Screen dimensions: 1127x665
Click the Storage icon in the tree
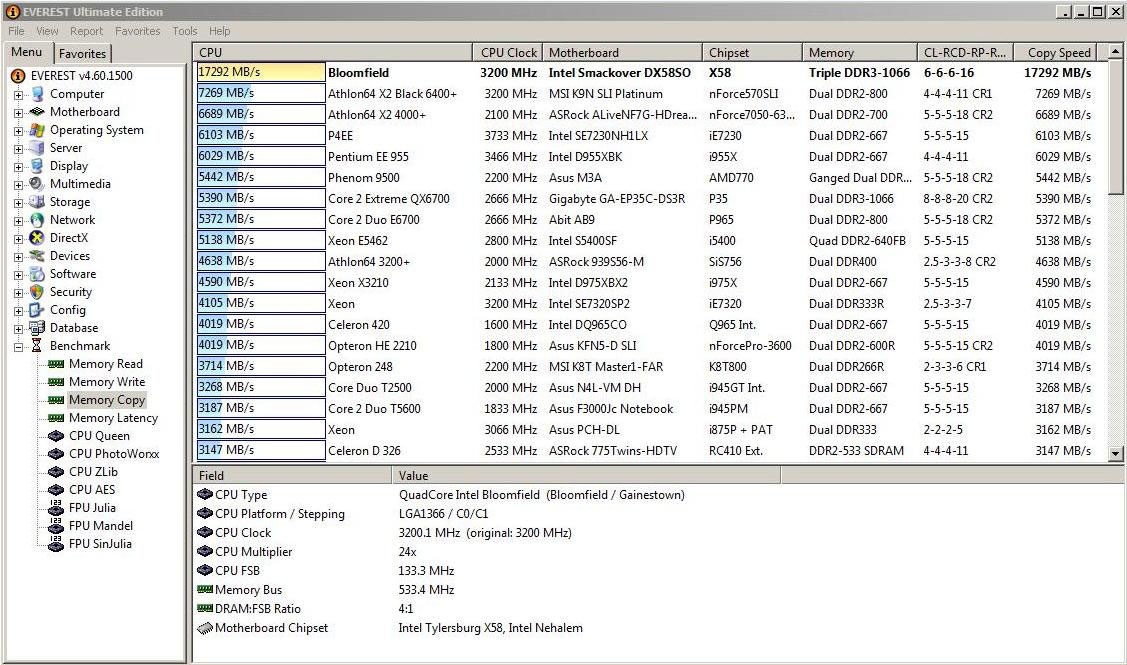click(x=37, y=202)
